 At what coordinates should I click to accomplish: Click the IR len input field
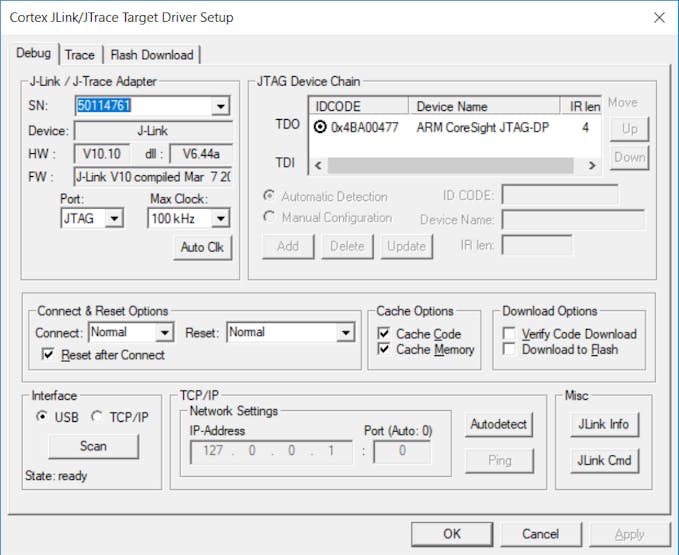coord(537,245)
